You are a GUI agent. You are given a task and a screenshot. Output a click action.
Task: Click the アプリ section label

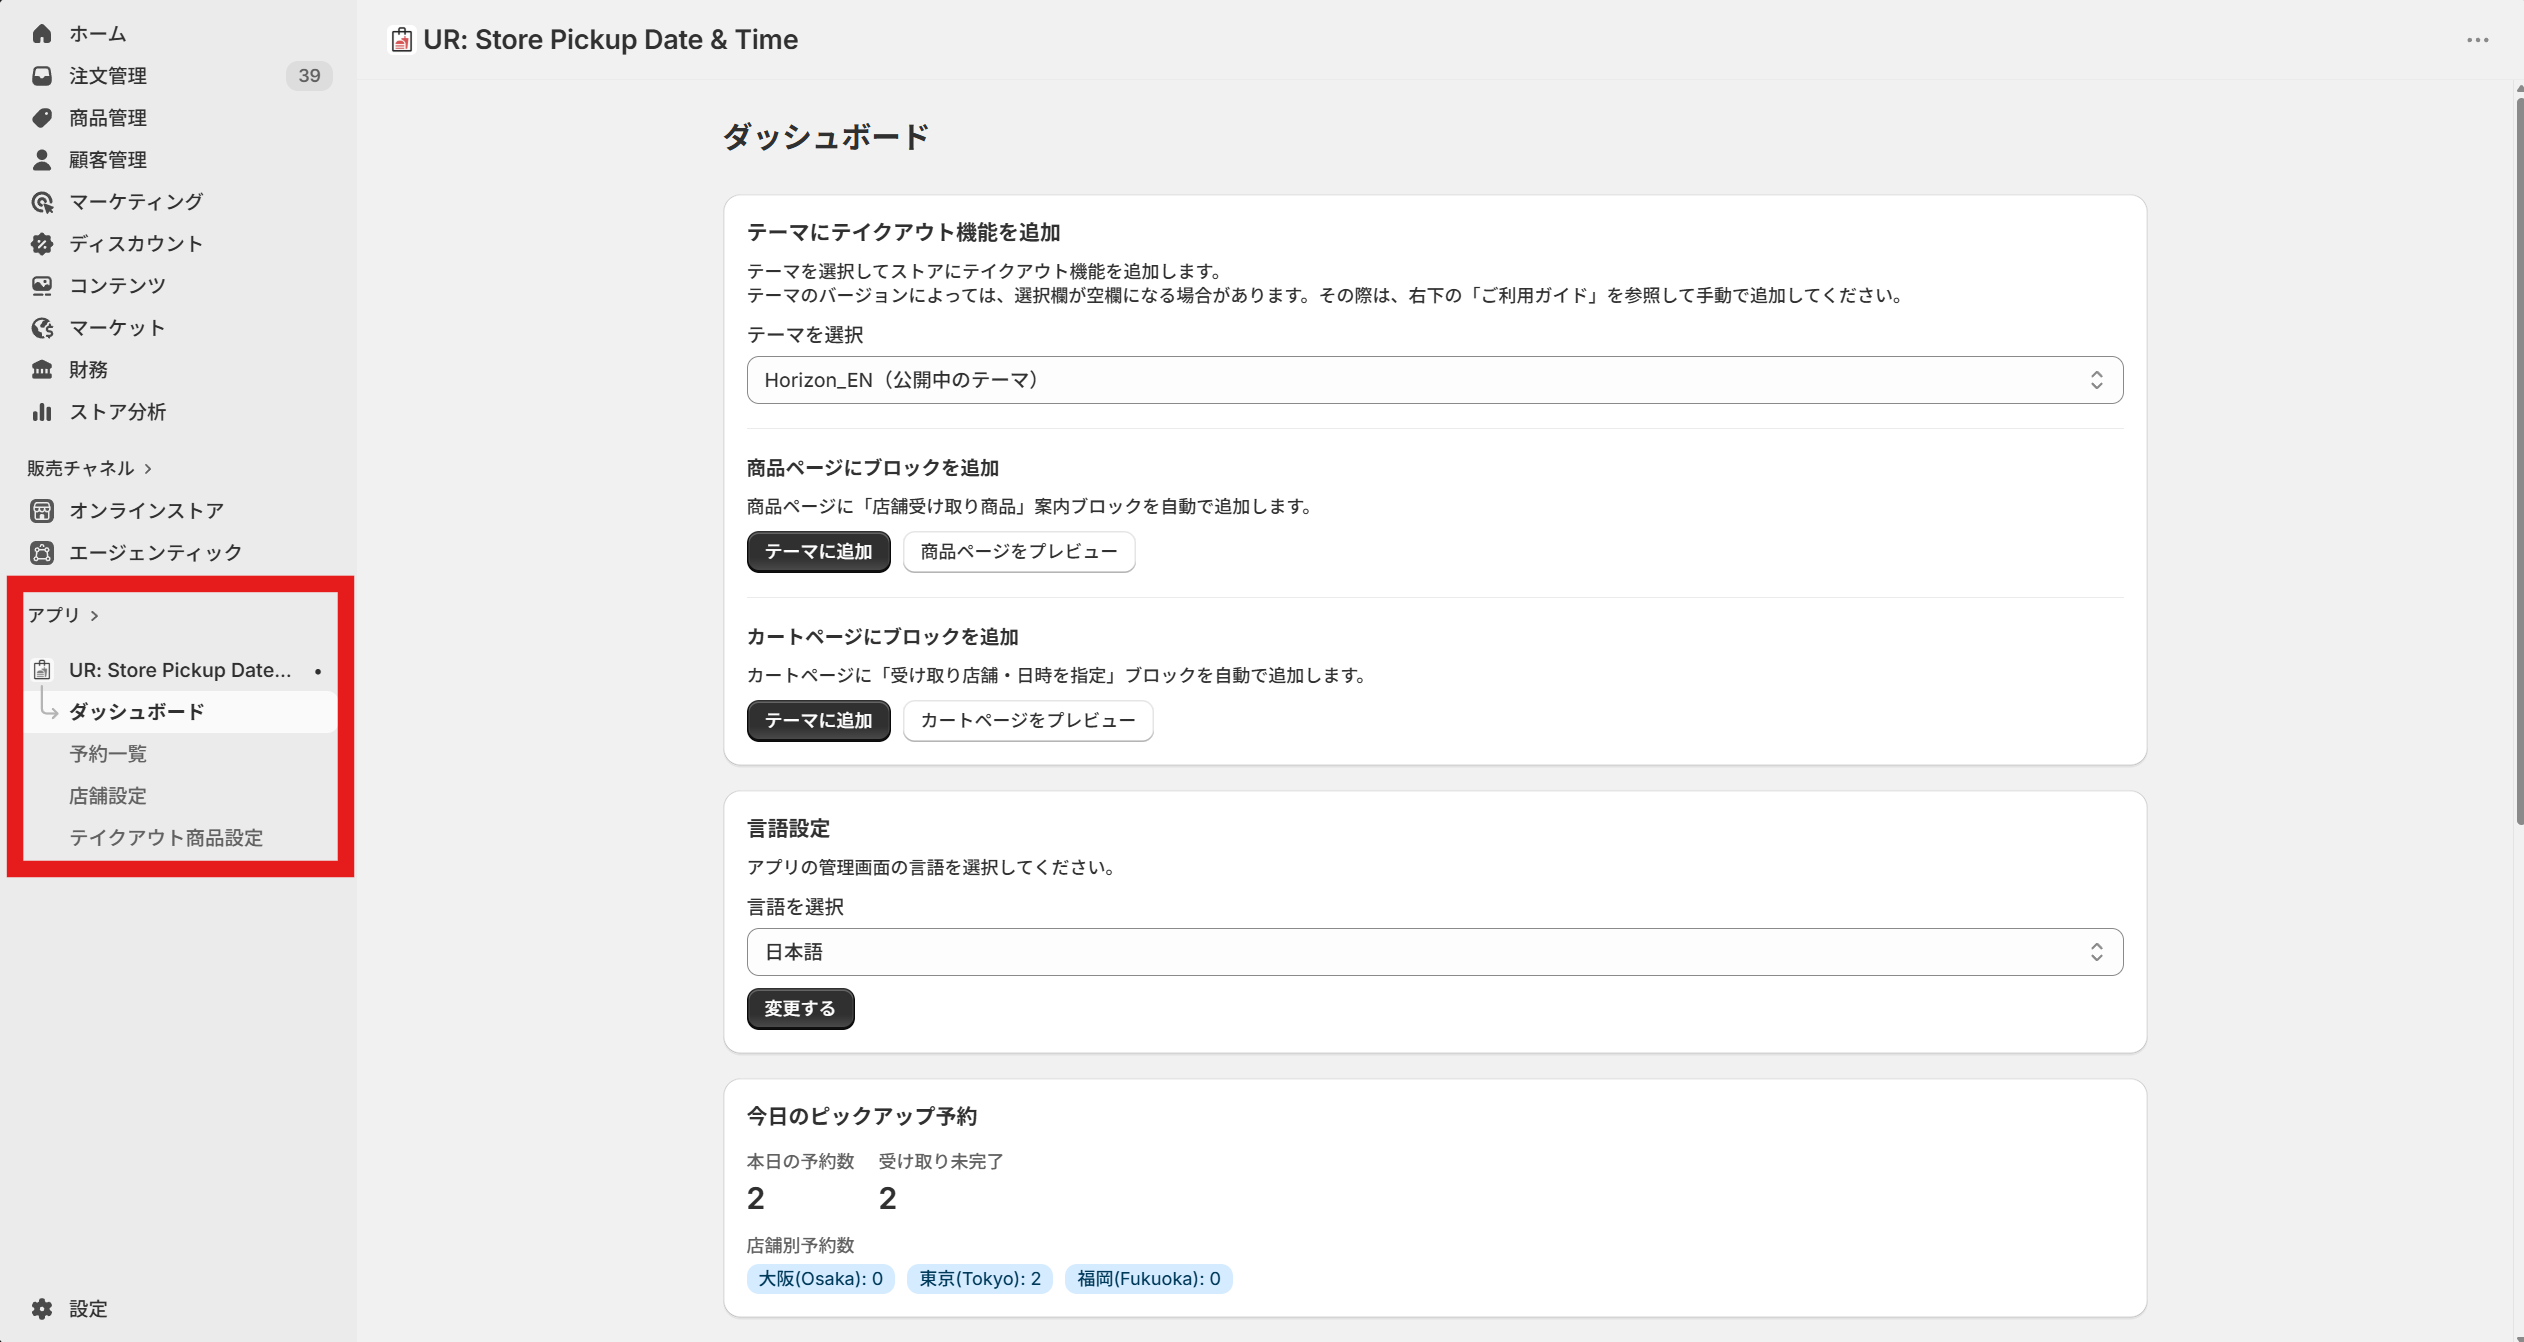54,616
